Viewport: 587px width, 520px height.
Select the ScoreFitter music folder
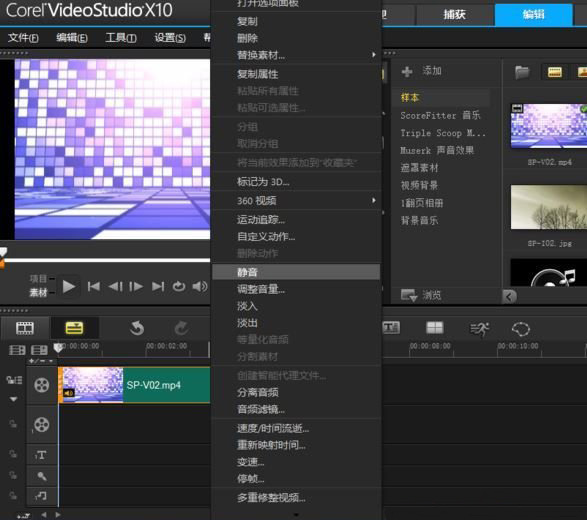(x=440, y=115)
